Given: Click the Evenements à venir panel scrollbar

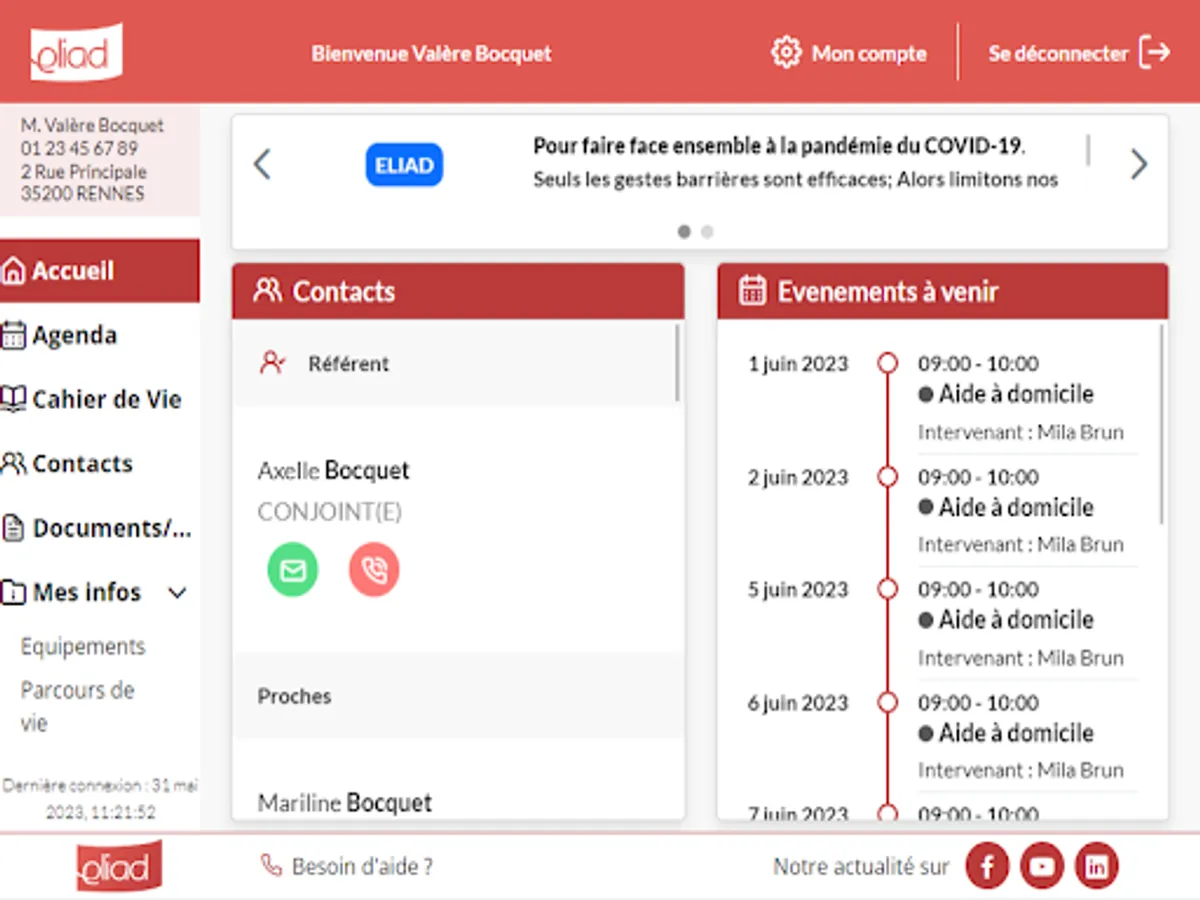Looking at the screenshot, I should pyautogui.click(x=1162, y=424).
